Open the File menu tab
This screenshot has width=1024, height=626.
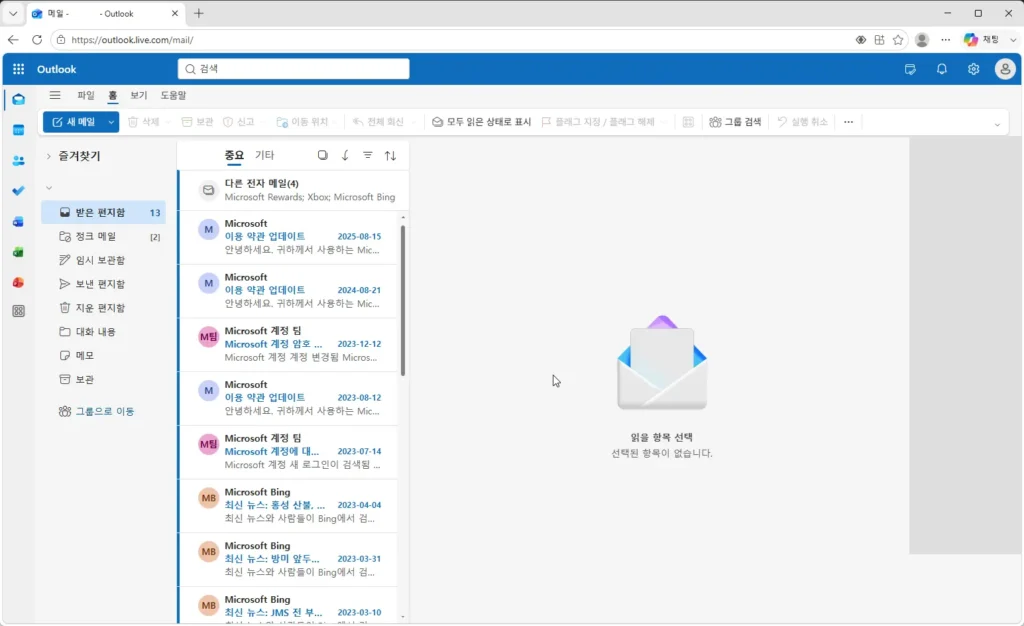[86, 95]
